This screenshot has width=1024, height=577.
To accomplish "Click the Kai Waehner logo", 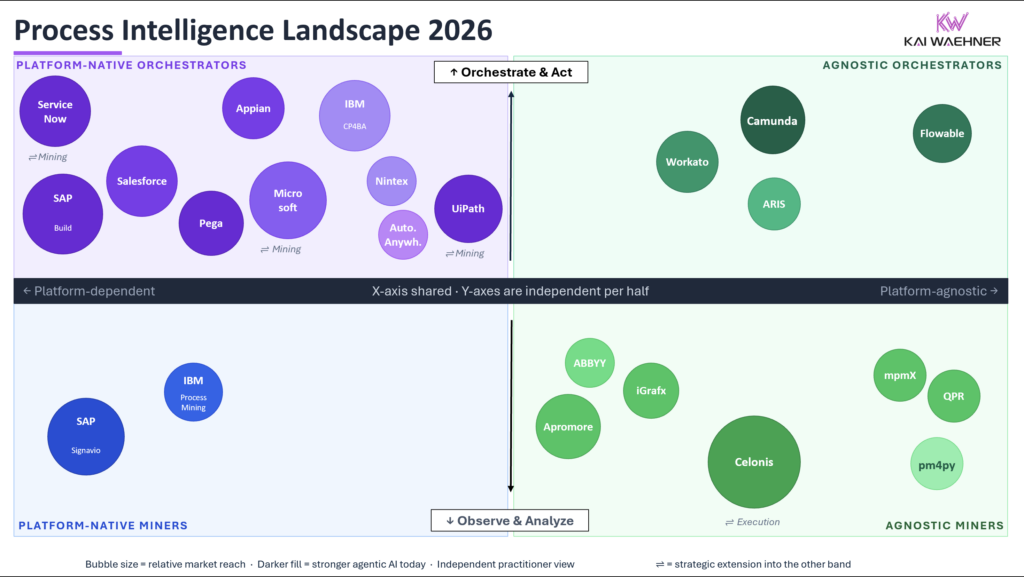I will coord(952,30).
